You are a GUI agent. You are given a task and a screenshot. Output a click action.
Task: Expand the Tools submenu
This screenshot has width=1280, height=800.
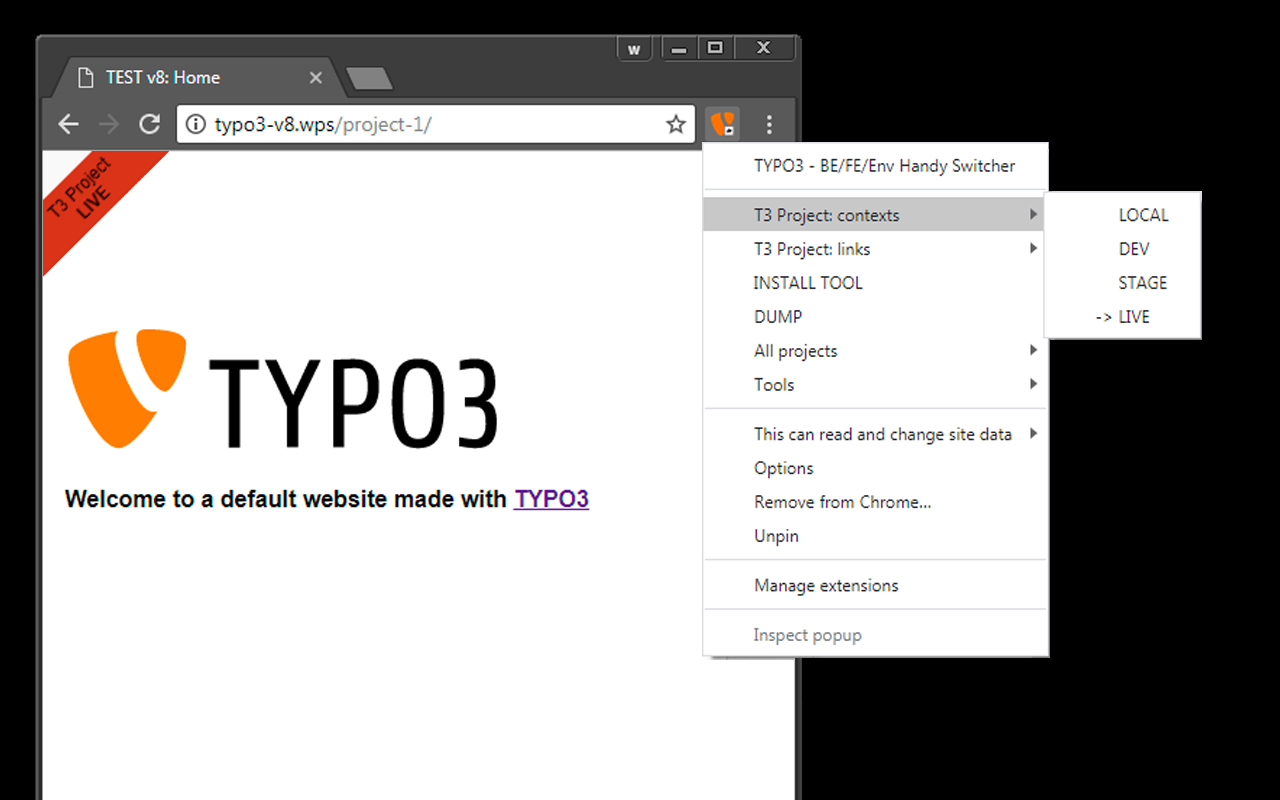774,384
